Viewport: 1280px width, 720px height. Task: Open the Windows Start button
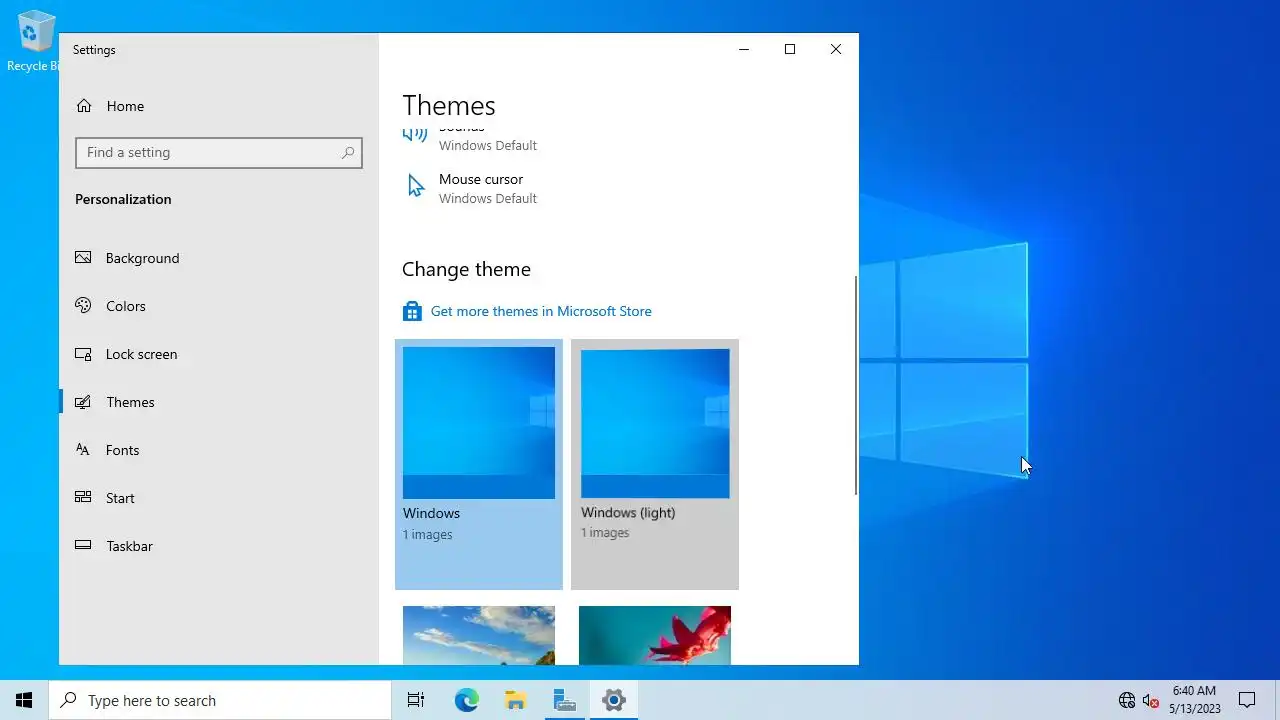[24, 700]
